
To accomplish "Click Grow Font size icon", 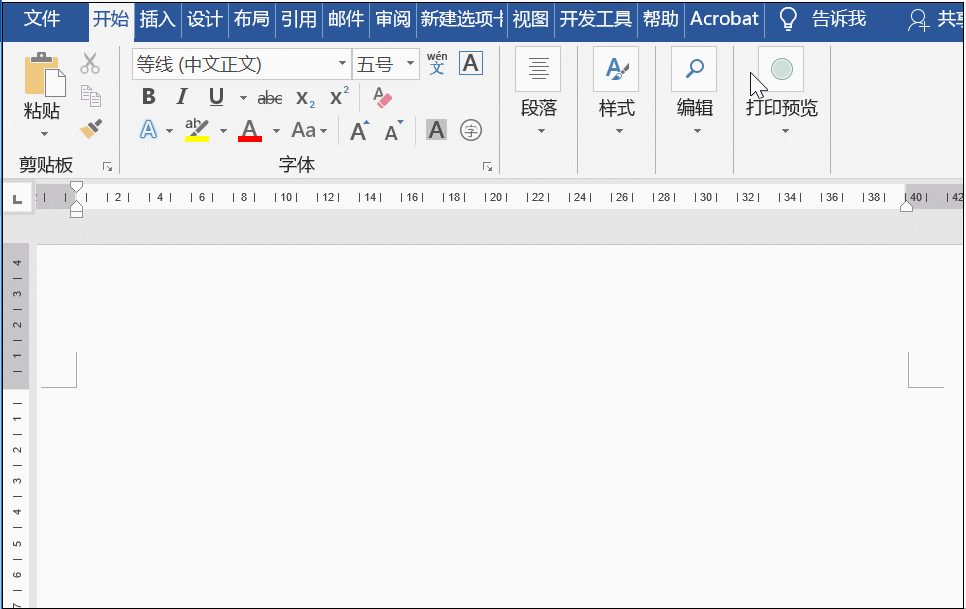I will click(x=359, y=130).
